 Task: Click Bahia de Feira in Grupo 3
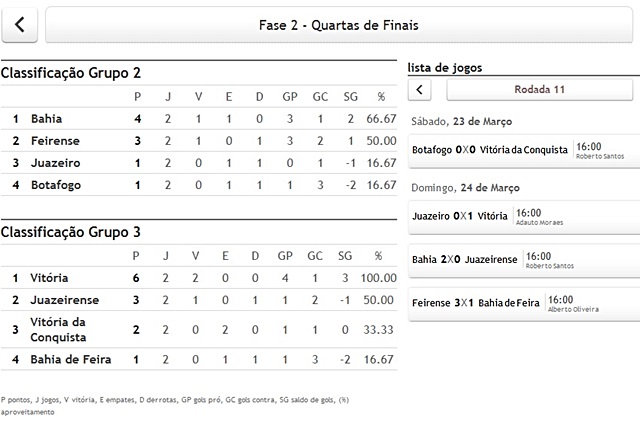(x=70, y=359)
